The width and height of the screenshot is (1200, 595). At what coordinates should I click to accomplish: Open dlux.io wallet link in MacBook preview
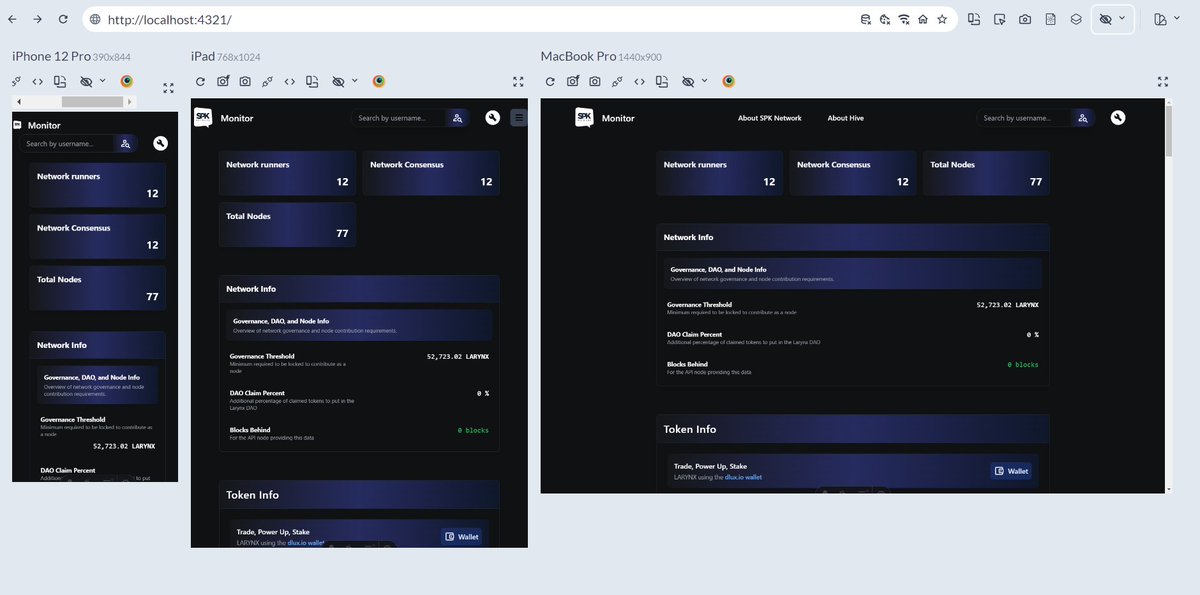741,478
